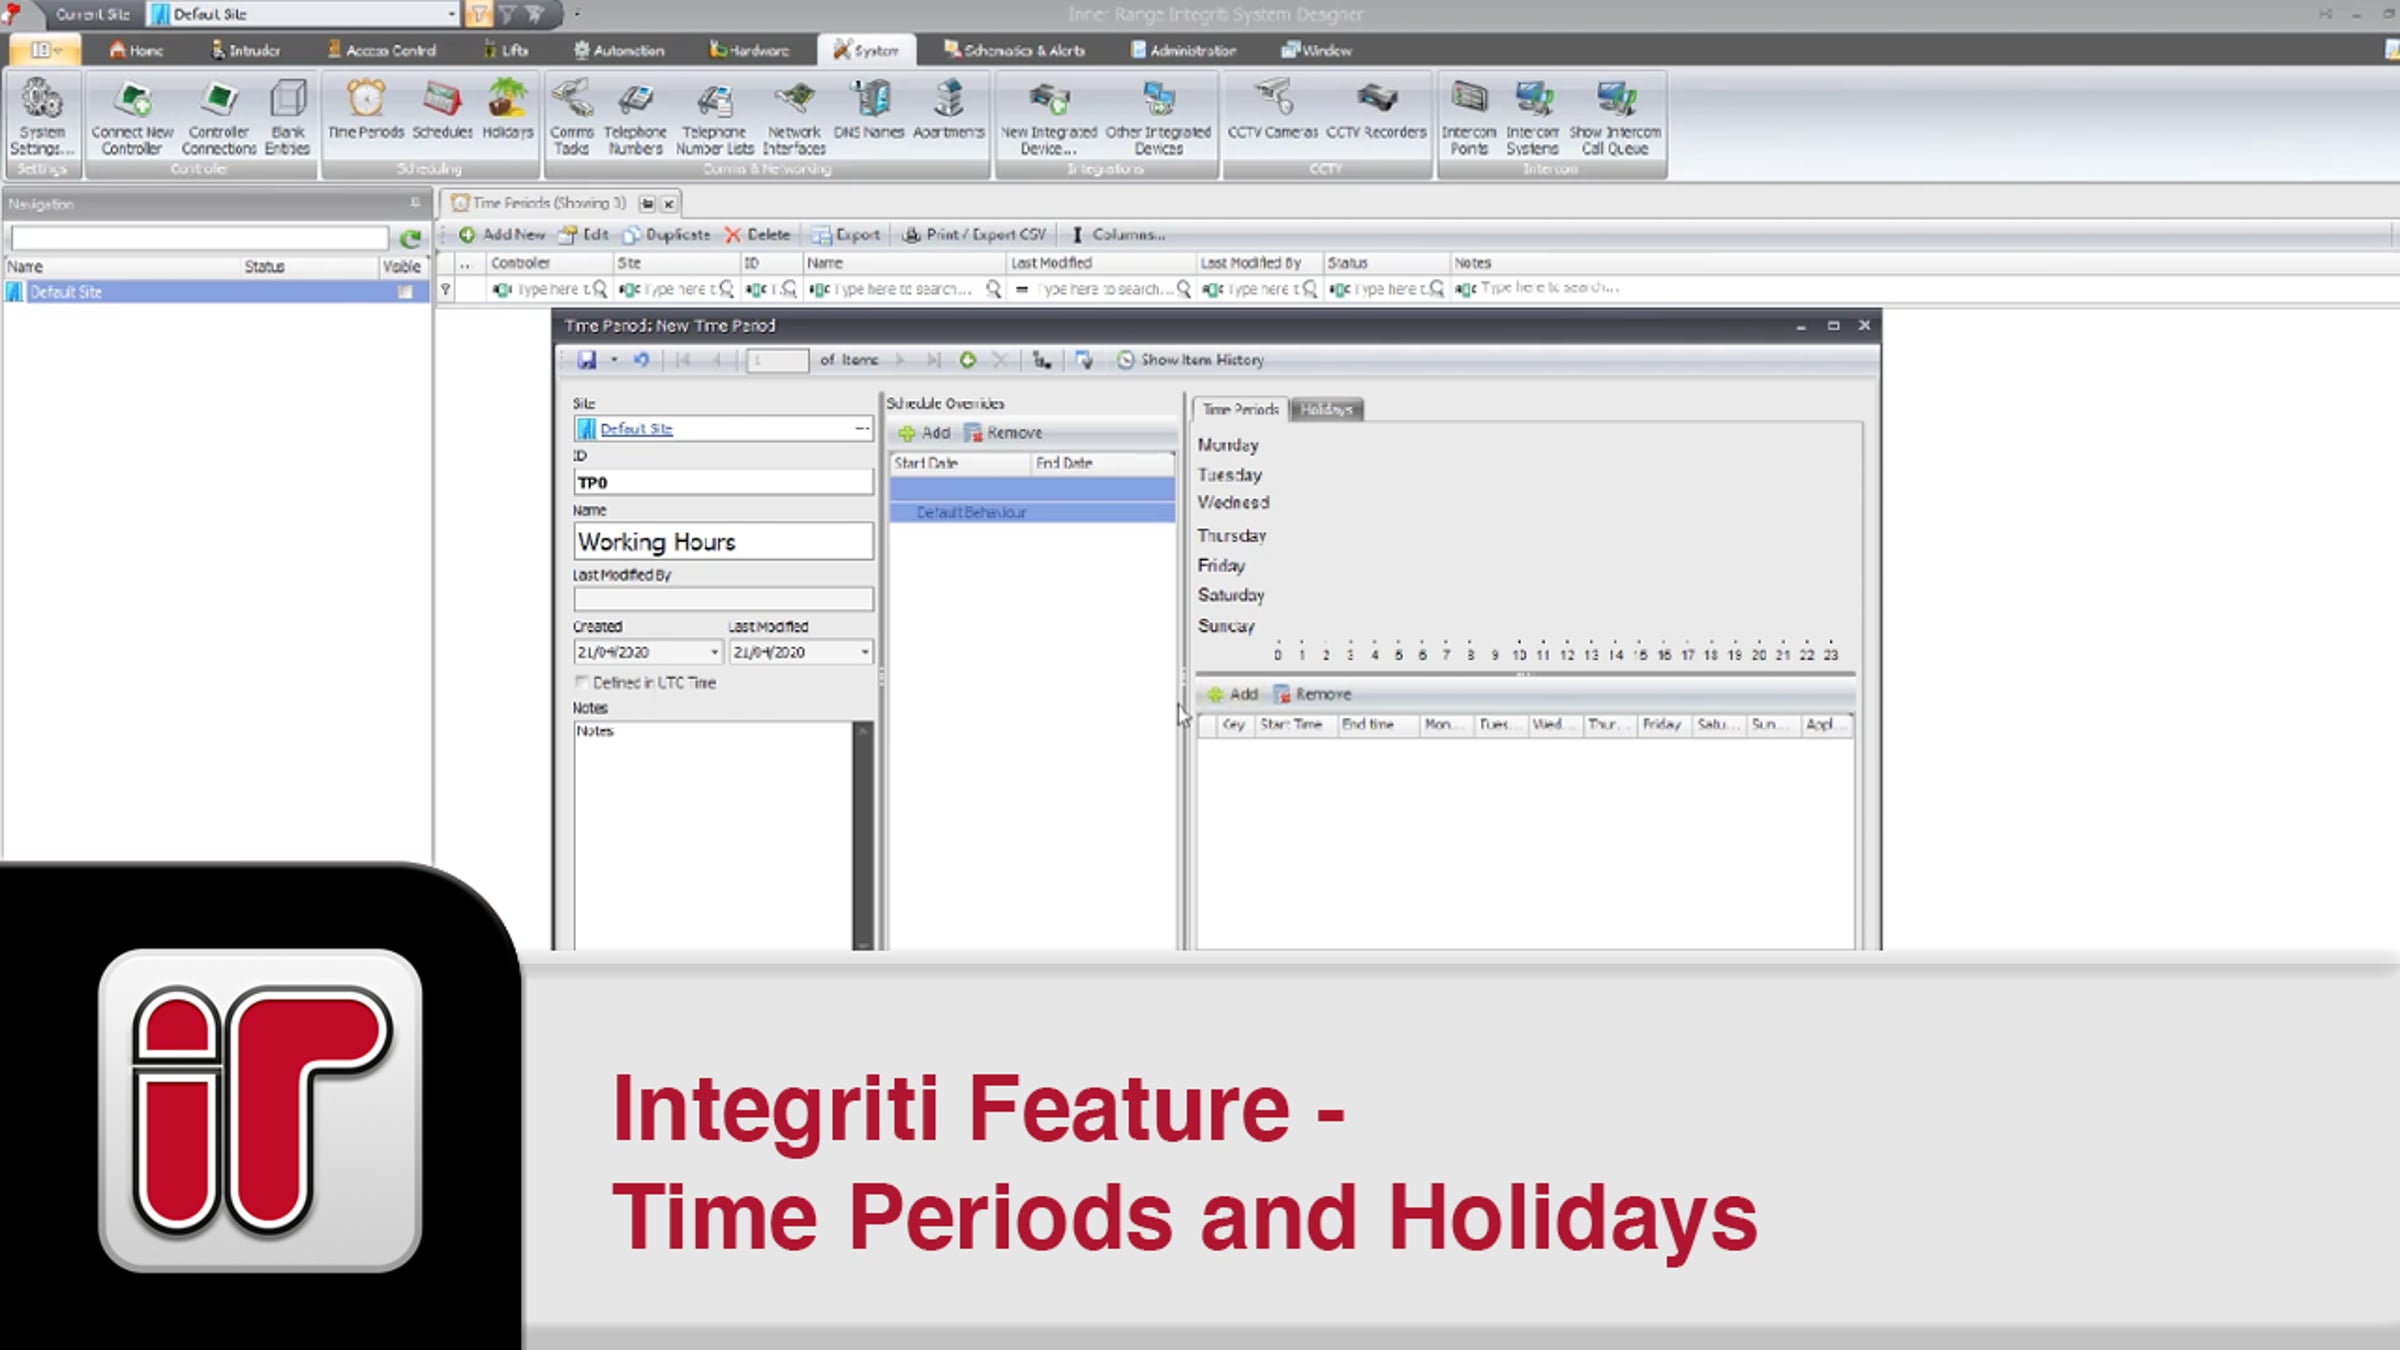This screenshot has height=1350, width=2400.
Task: Open Controller Connections
Action: tap(219, 117)
